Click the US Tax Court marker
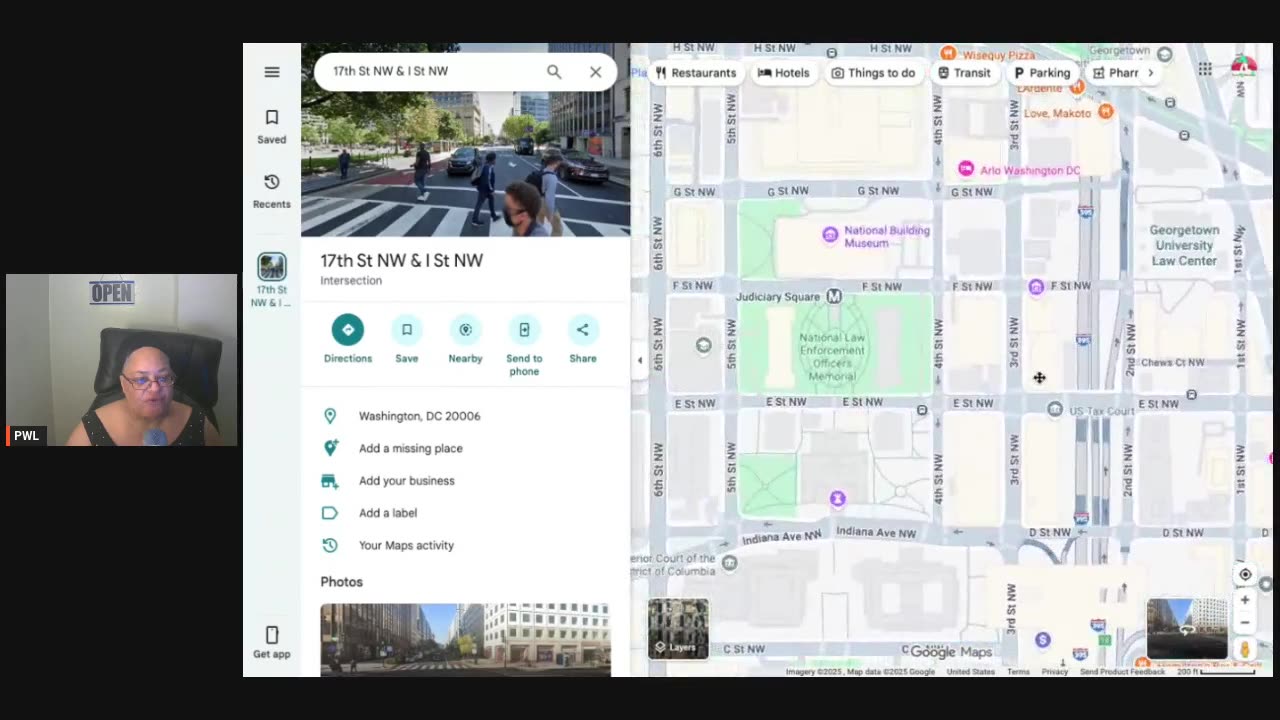The width and height of the screenshot is (1280, 720). (x=1054, y=409)
